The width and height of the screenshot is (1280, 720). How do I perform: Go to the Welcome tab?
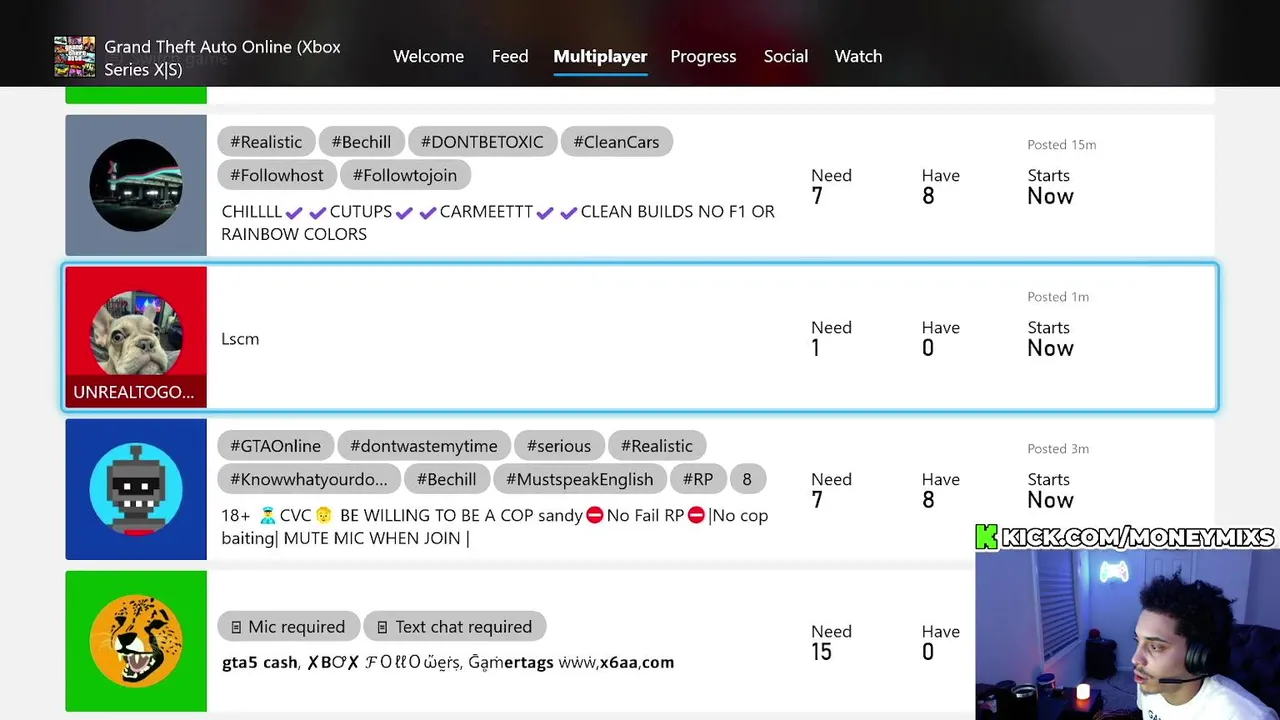[x=428, y=56]
